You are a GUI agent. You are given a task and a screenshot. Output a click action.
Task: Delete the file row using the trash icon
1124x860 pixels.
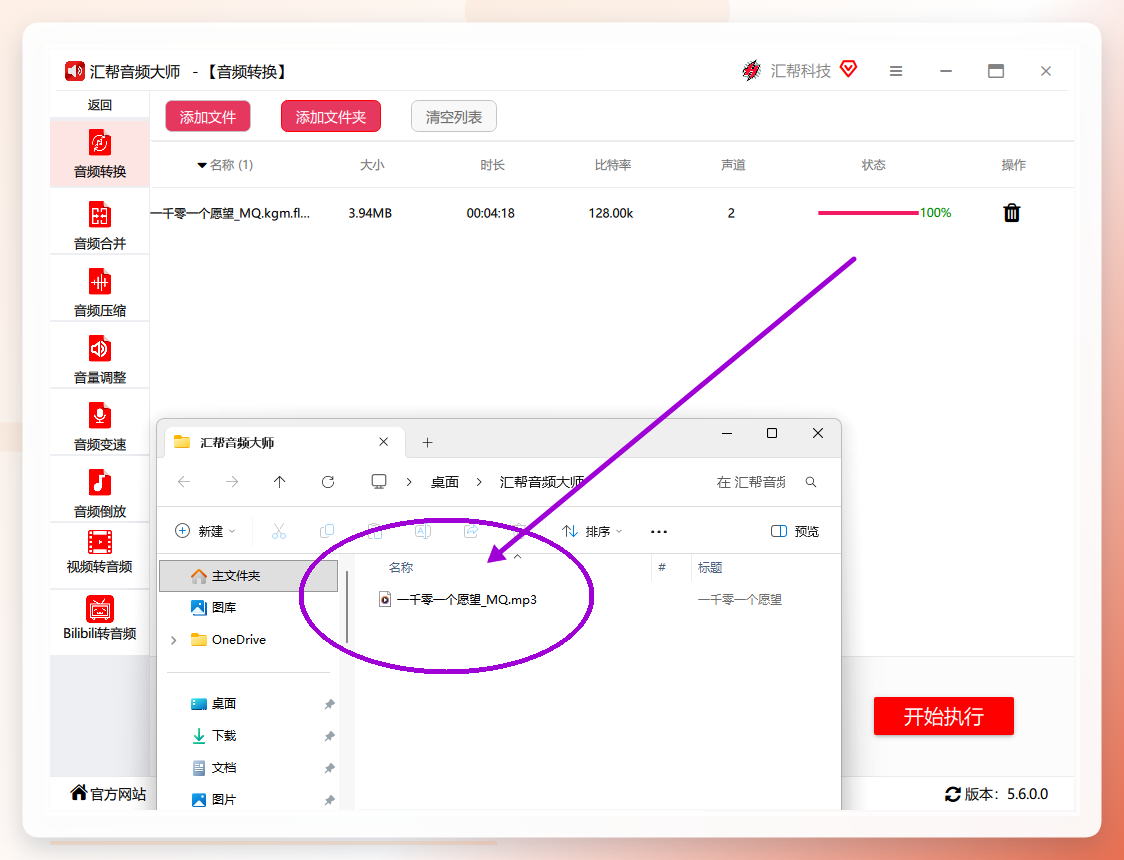click(x=1011, y=213)
